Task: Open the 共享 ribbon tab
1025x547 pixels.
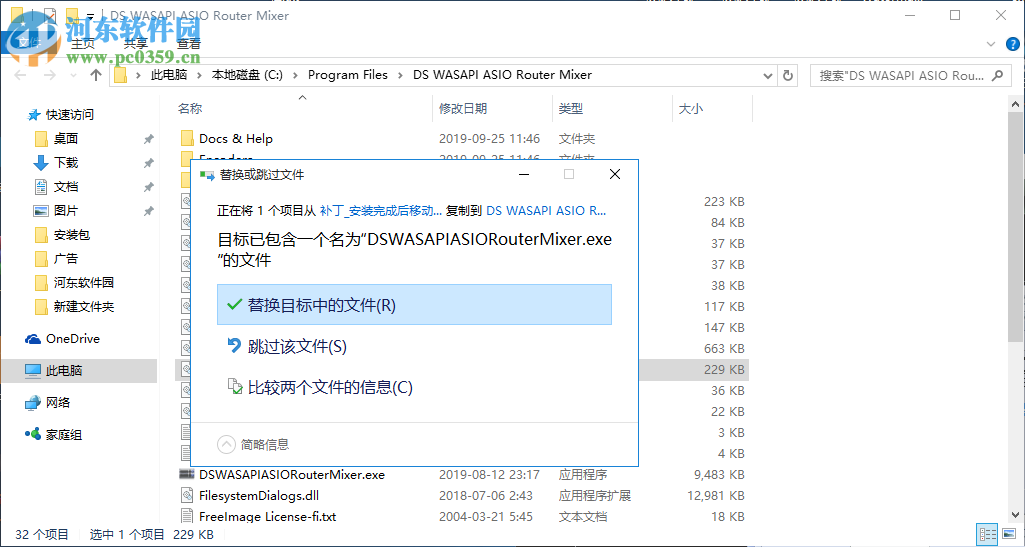Action: [x=135, y=43]
